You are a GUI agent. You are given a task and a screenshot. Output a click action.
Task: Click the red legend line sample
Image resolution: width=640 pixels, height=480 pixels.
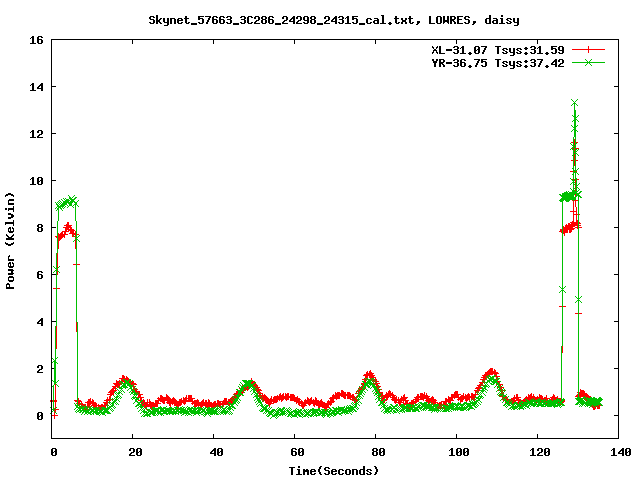click(588, 50)
